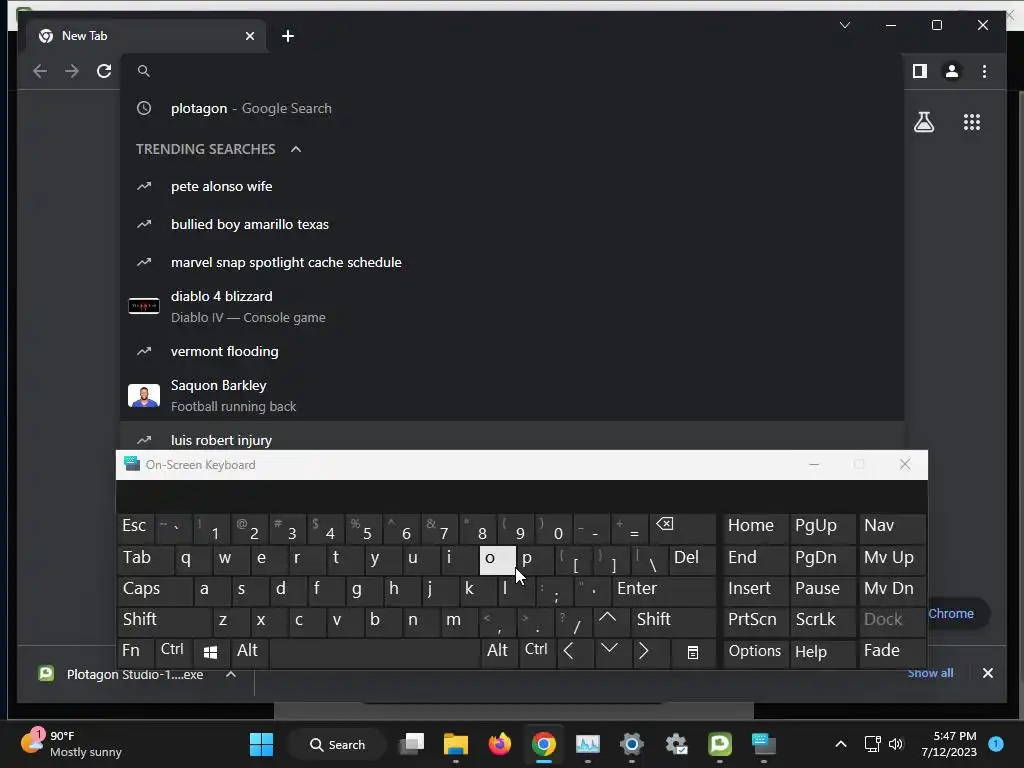Click 'Show all' downloads link
This screenshot has width=1024, height=768.
point(930,673)
